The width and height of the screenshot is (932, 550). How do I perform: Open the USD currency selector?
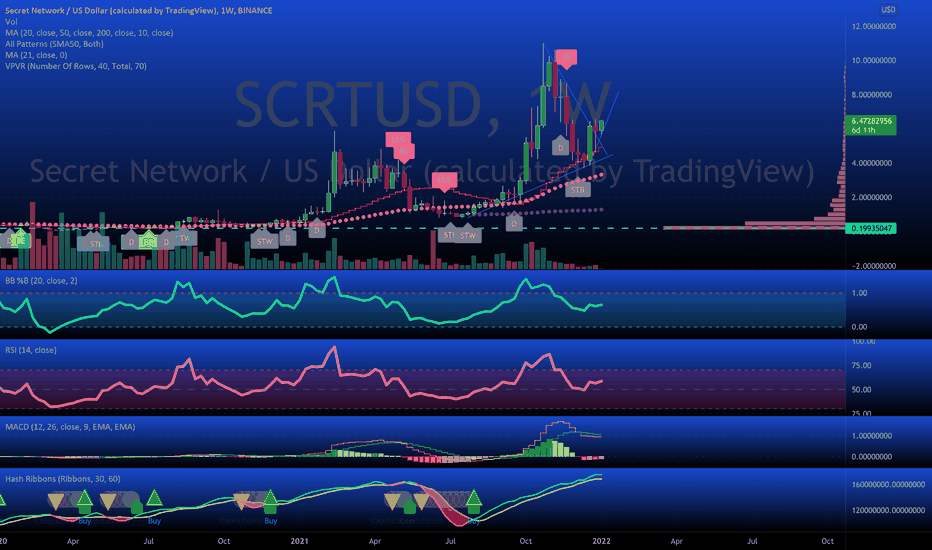click(888, 10)
